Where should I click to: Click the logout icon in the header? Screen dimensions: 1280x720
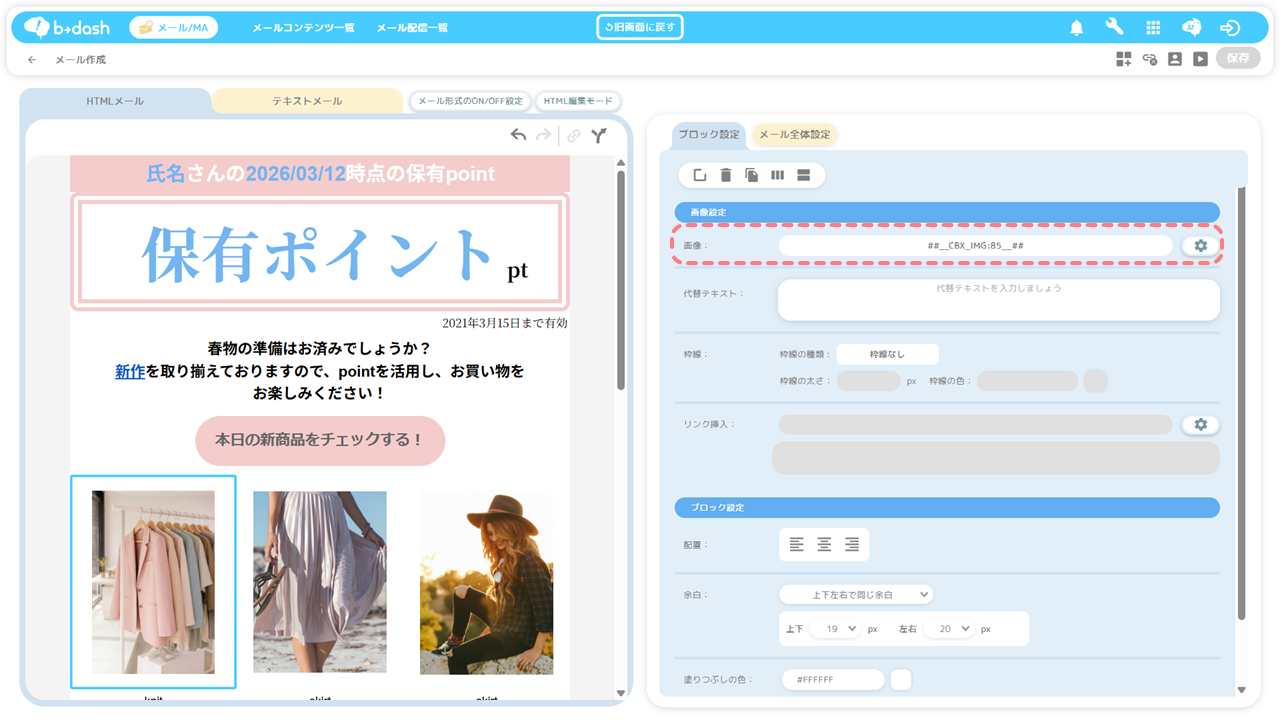[x=1230, y=28]
